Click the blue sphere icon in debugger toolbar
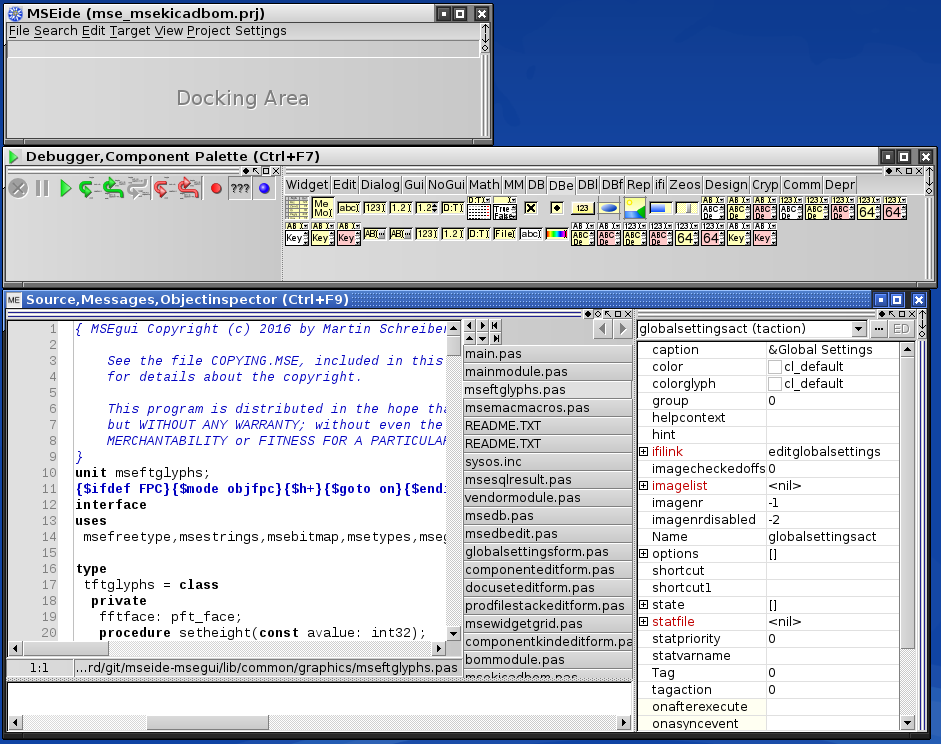The height and width of the screenshot is (744, 941). [264, 188]
